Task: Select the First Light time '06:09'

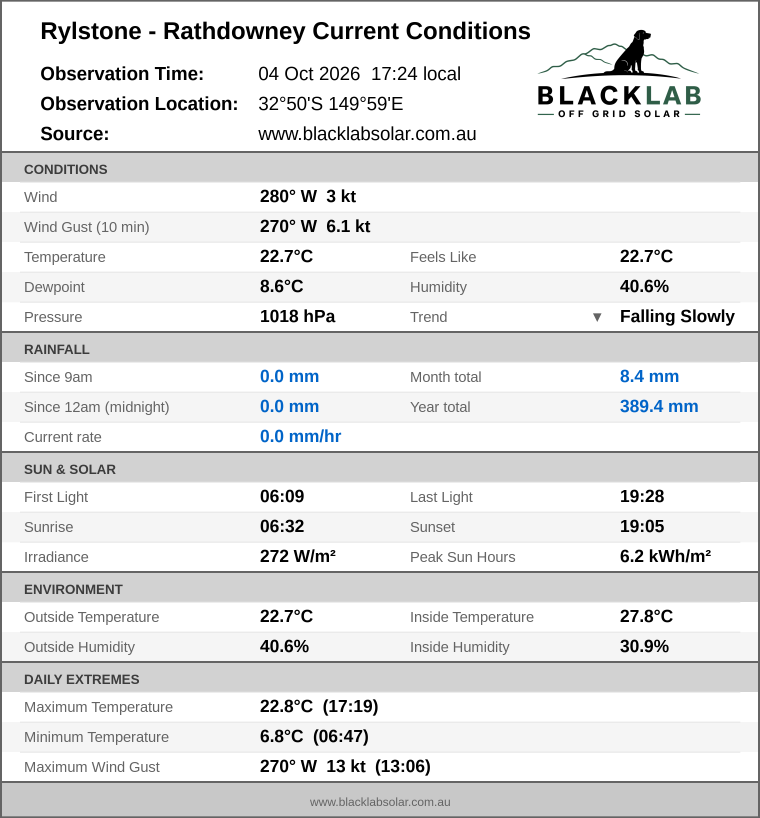Action: coord(282,497)
